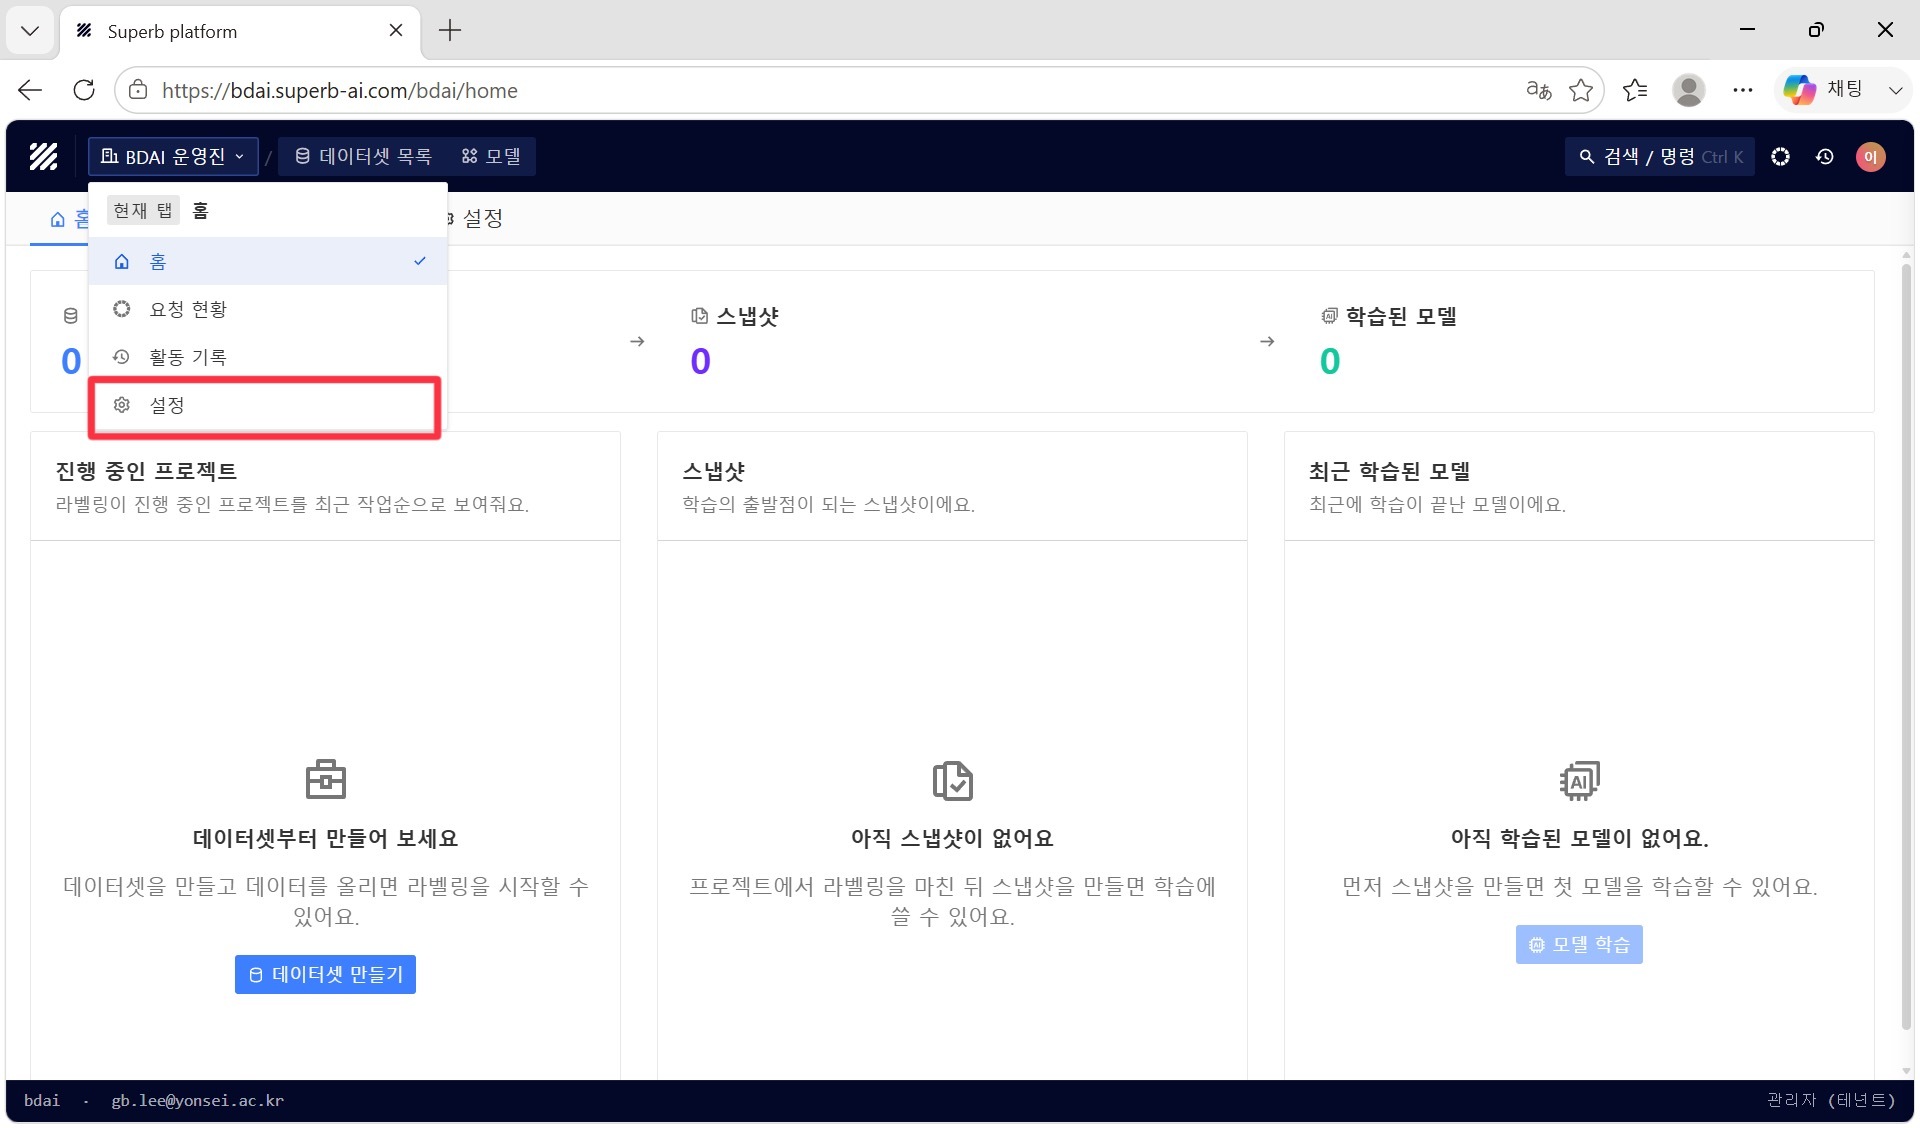Open Copilot 채팅 button

tap(1824, 90)
